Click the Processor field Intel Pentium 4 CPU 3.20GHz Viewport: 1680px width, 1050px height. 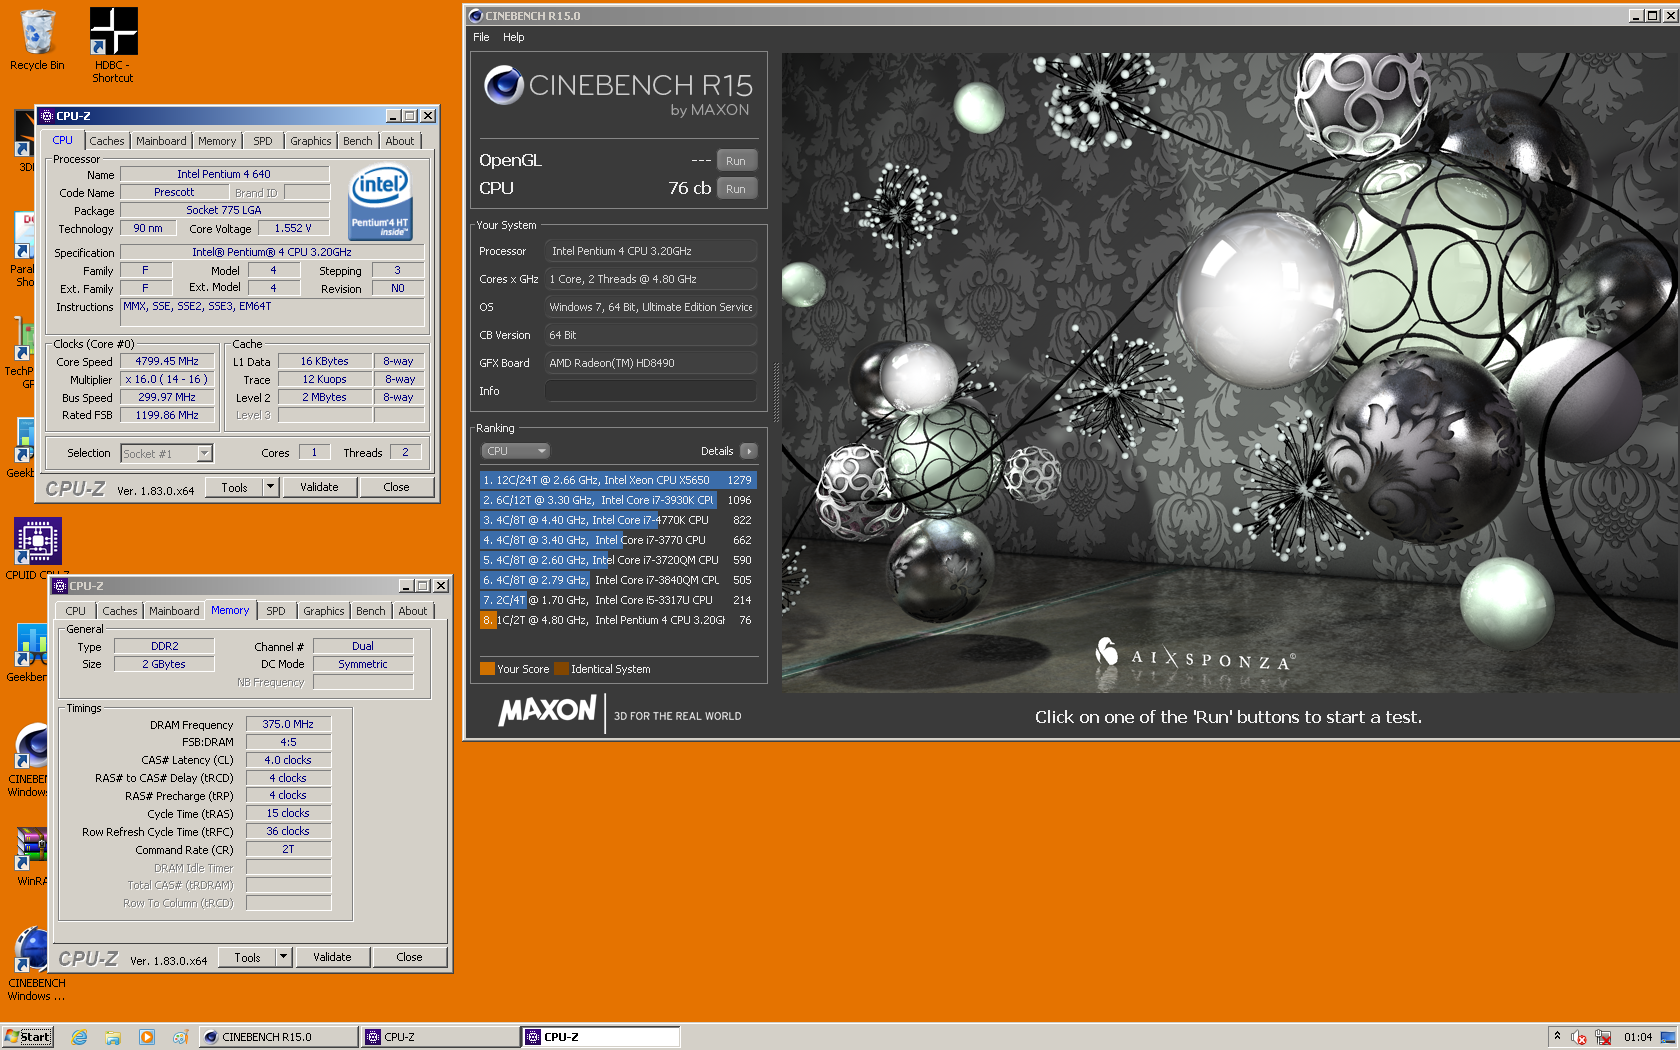click(650, 251)
